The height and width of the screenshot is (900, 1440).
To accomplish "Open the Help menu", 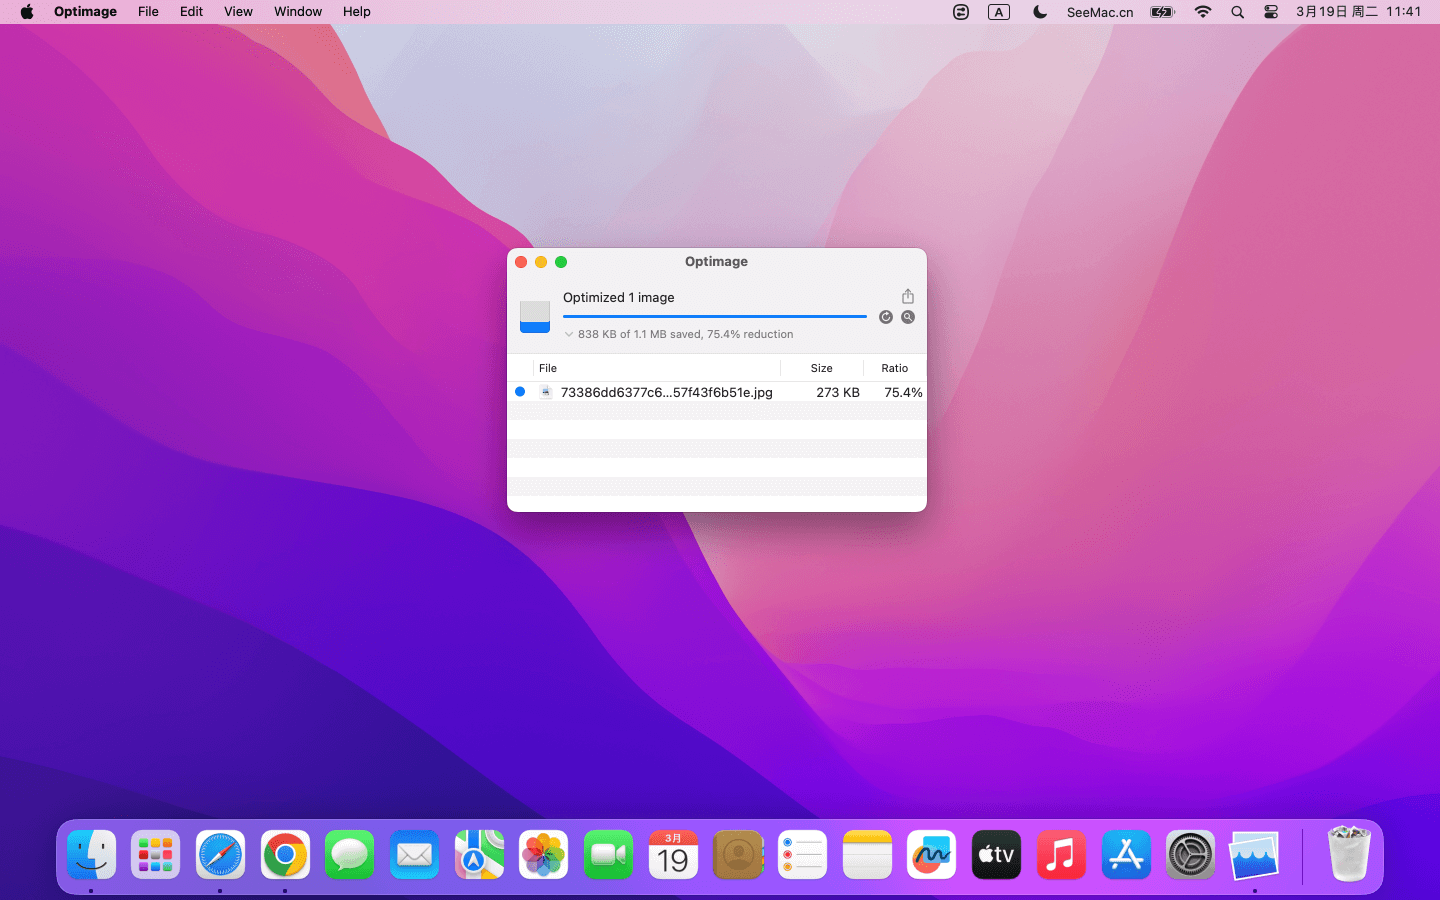I will tap(357, 12).
